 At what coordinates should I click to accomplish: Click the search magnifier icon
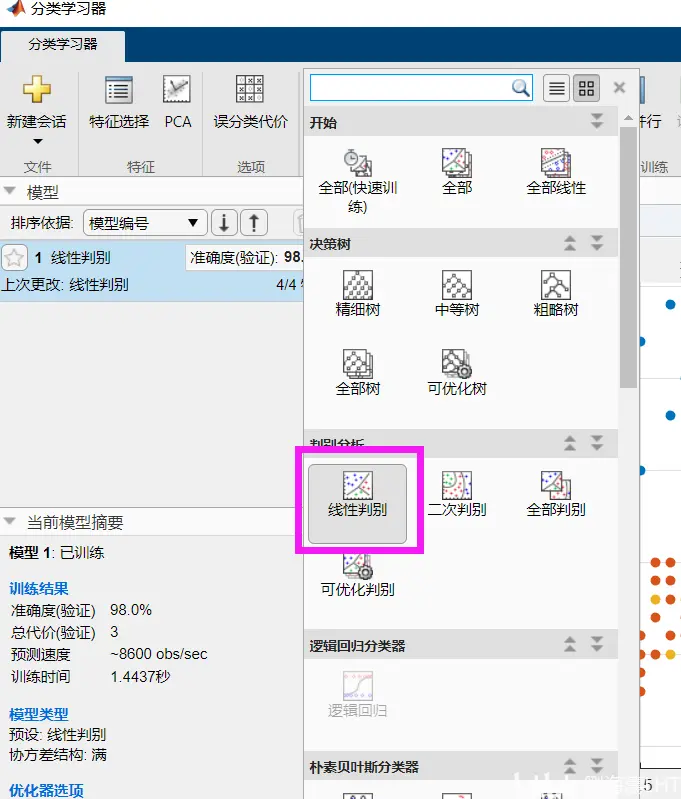point(520,88)
